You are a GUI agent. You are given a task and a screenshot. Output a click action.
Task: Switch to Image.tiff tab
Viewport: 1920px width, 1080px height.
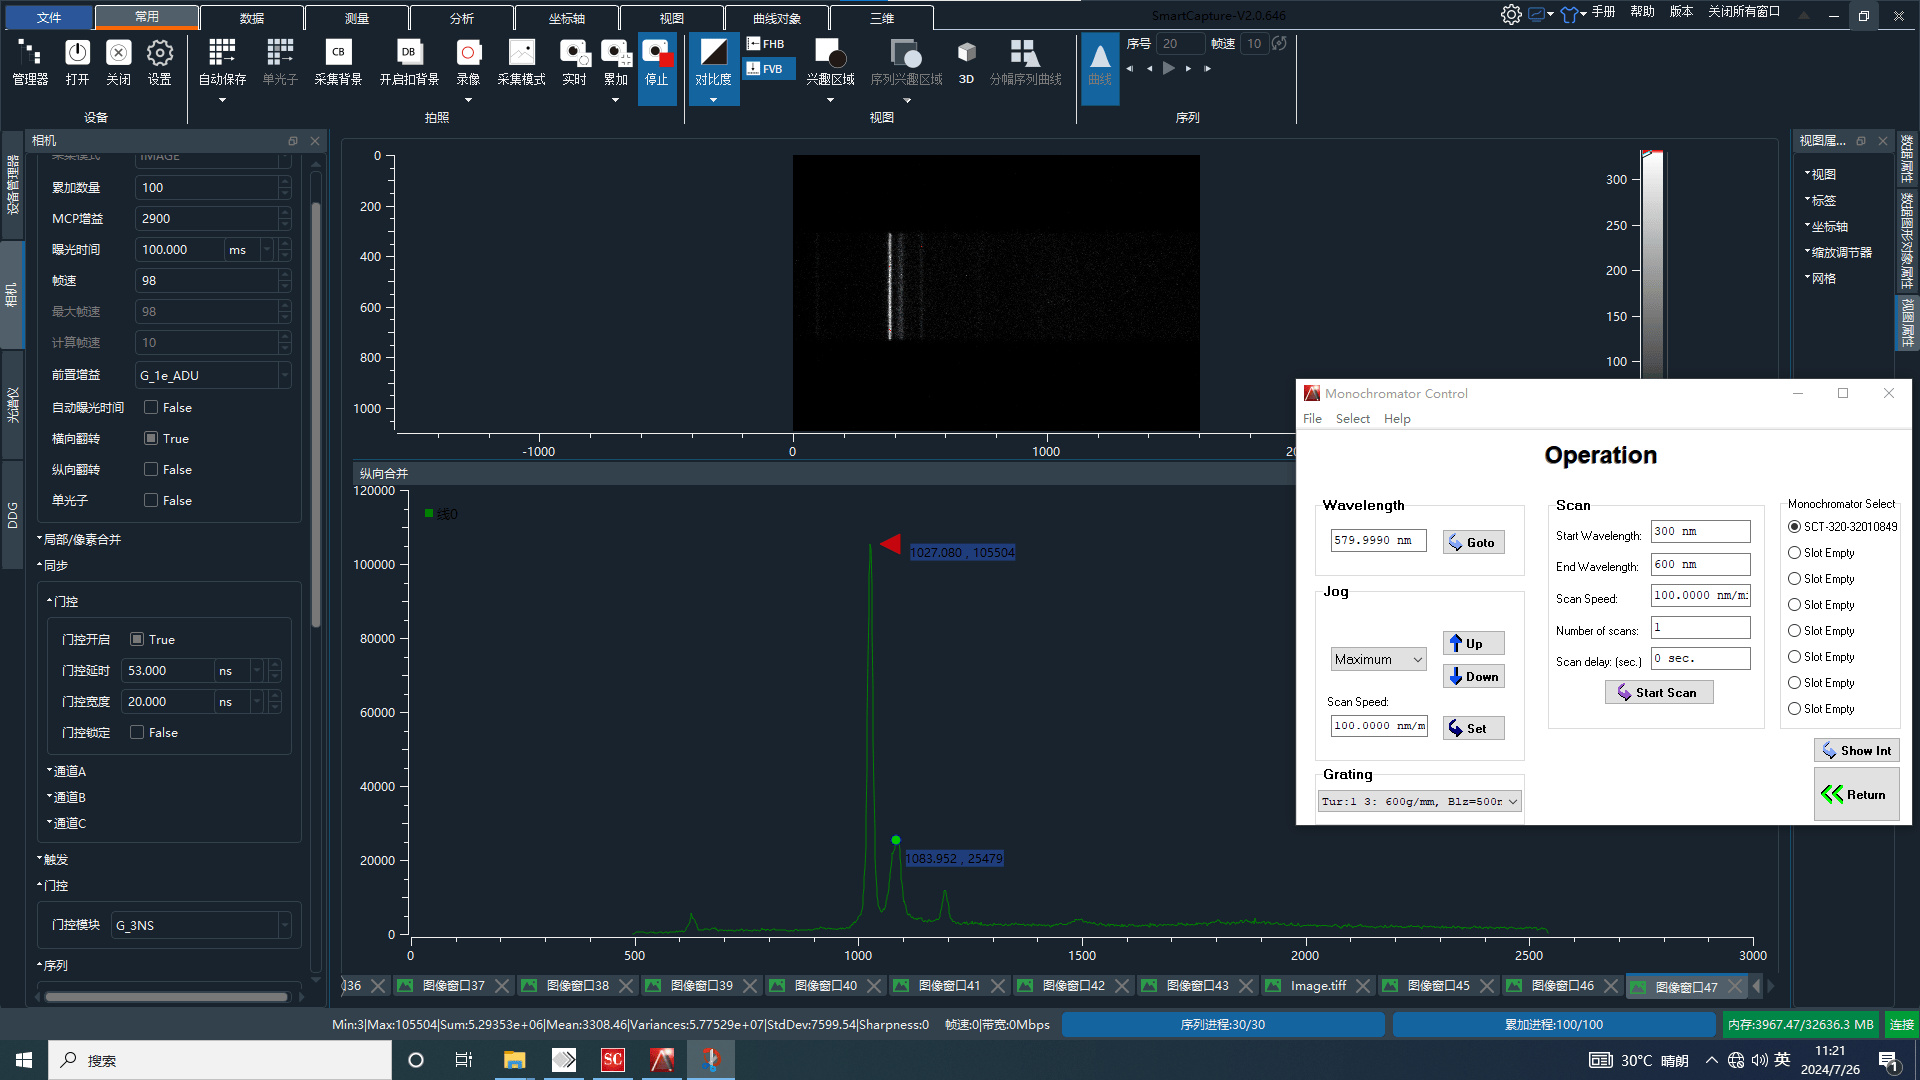(x=1317, y=986)
